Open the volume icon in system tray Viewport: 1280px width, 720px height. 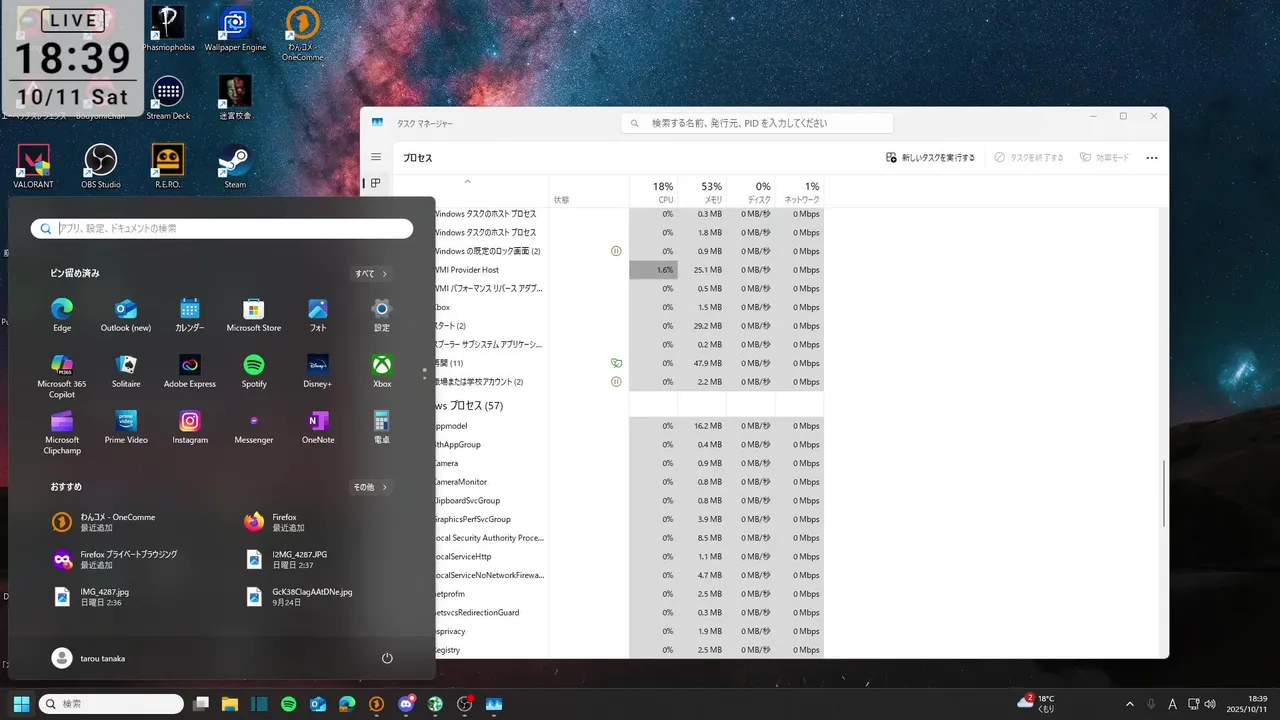coord(1211,704)
